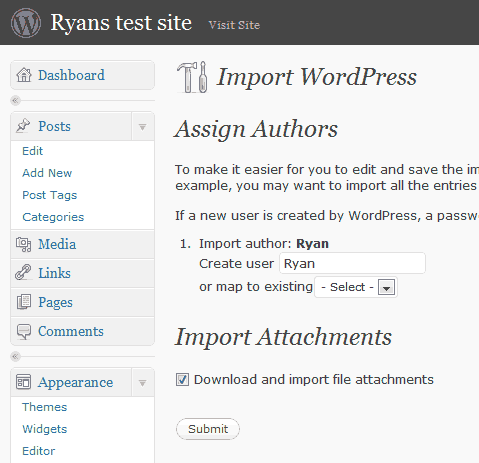Click the hammer and screwdriver Tools icon
The image size is (479, 463).
[193, 77]
